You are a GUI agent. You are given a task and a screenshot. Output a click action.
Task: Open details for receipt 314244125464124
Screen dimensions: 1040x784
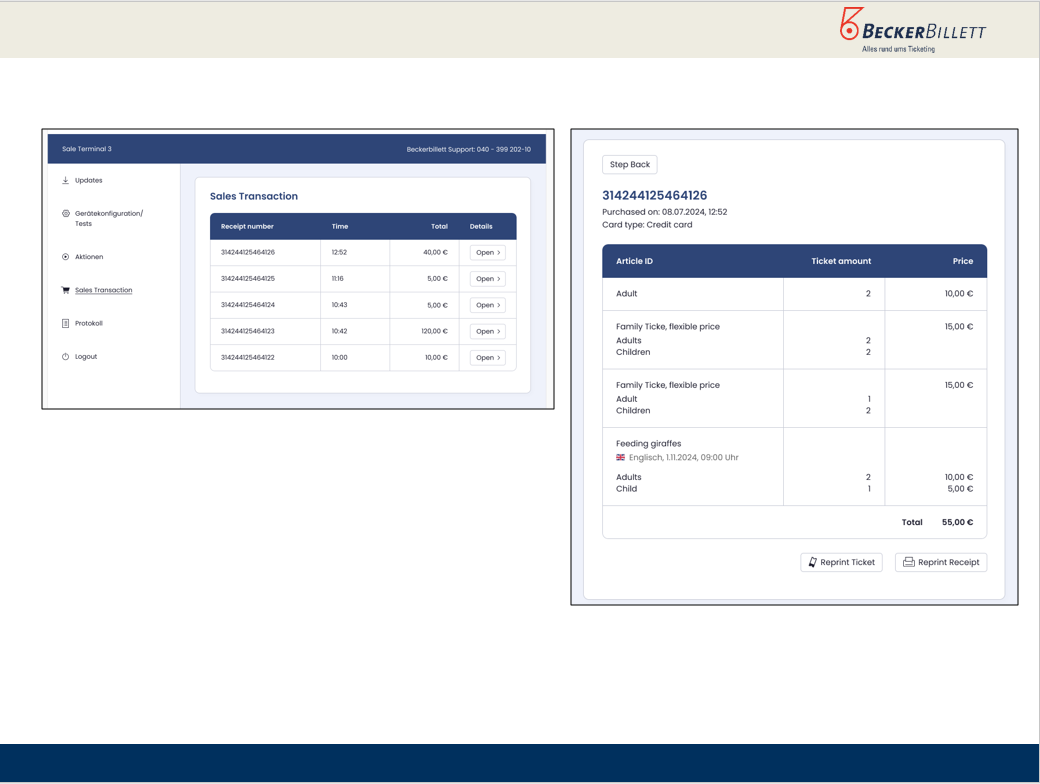[487, 305]
